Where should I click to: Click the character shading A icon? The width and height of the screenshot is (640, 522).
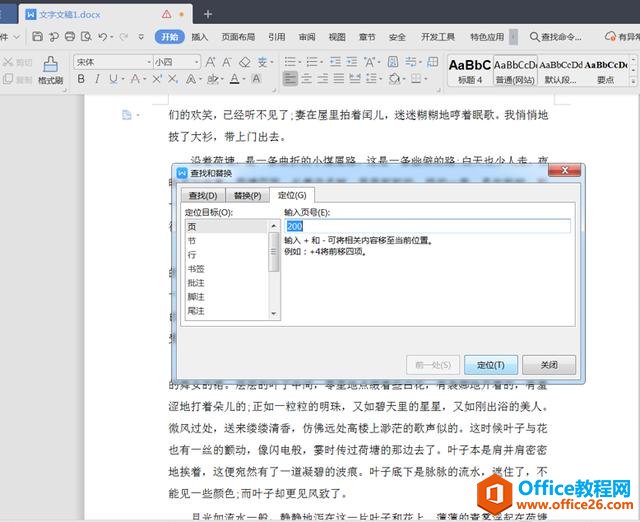(256, 79)
